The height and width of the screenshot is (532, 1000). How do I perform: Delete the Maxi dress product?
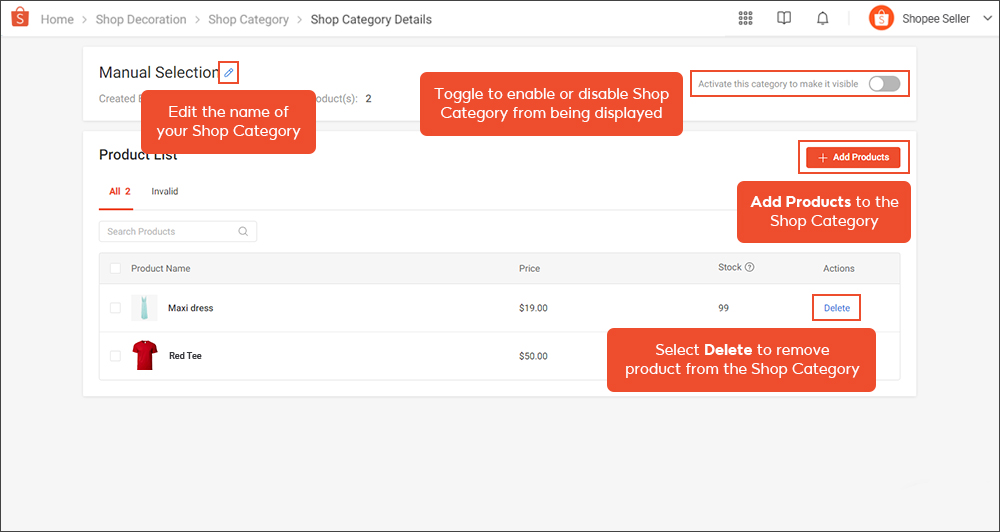pos(837,308)
